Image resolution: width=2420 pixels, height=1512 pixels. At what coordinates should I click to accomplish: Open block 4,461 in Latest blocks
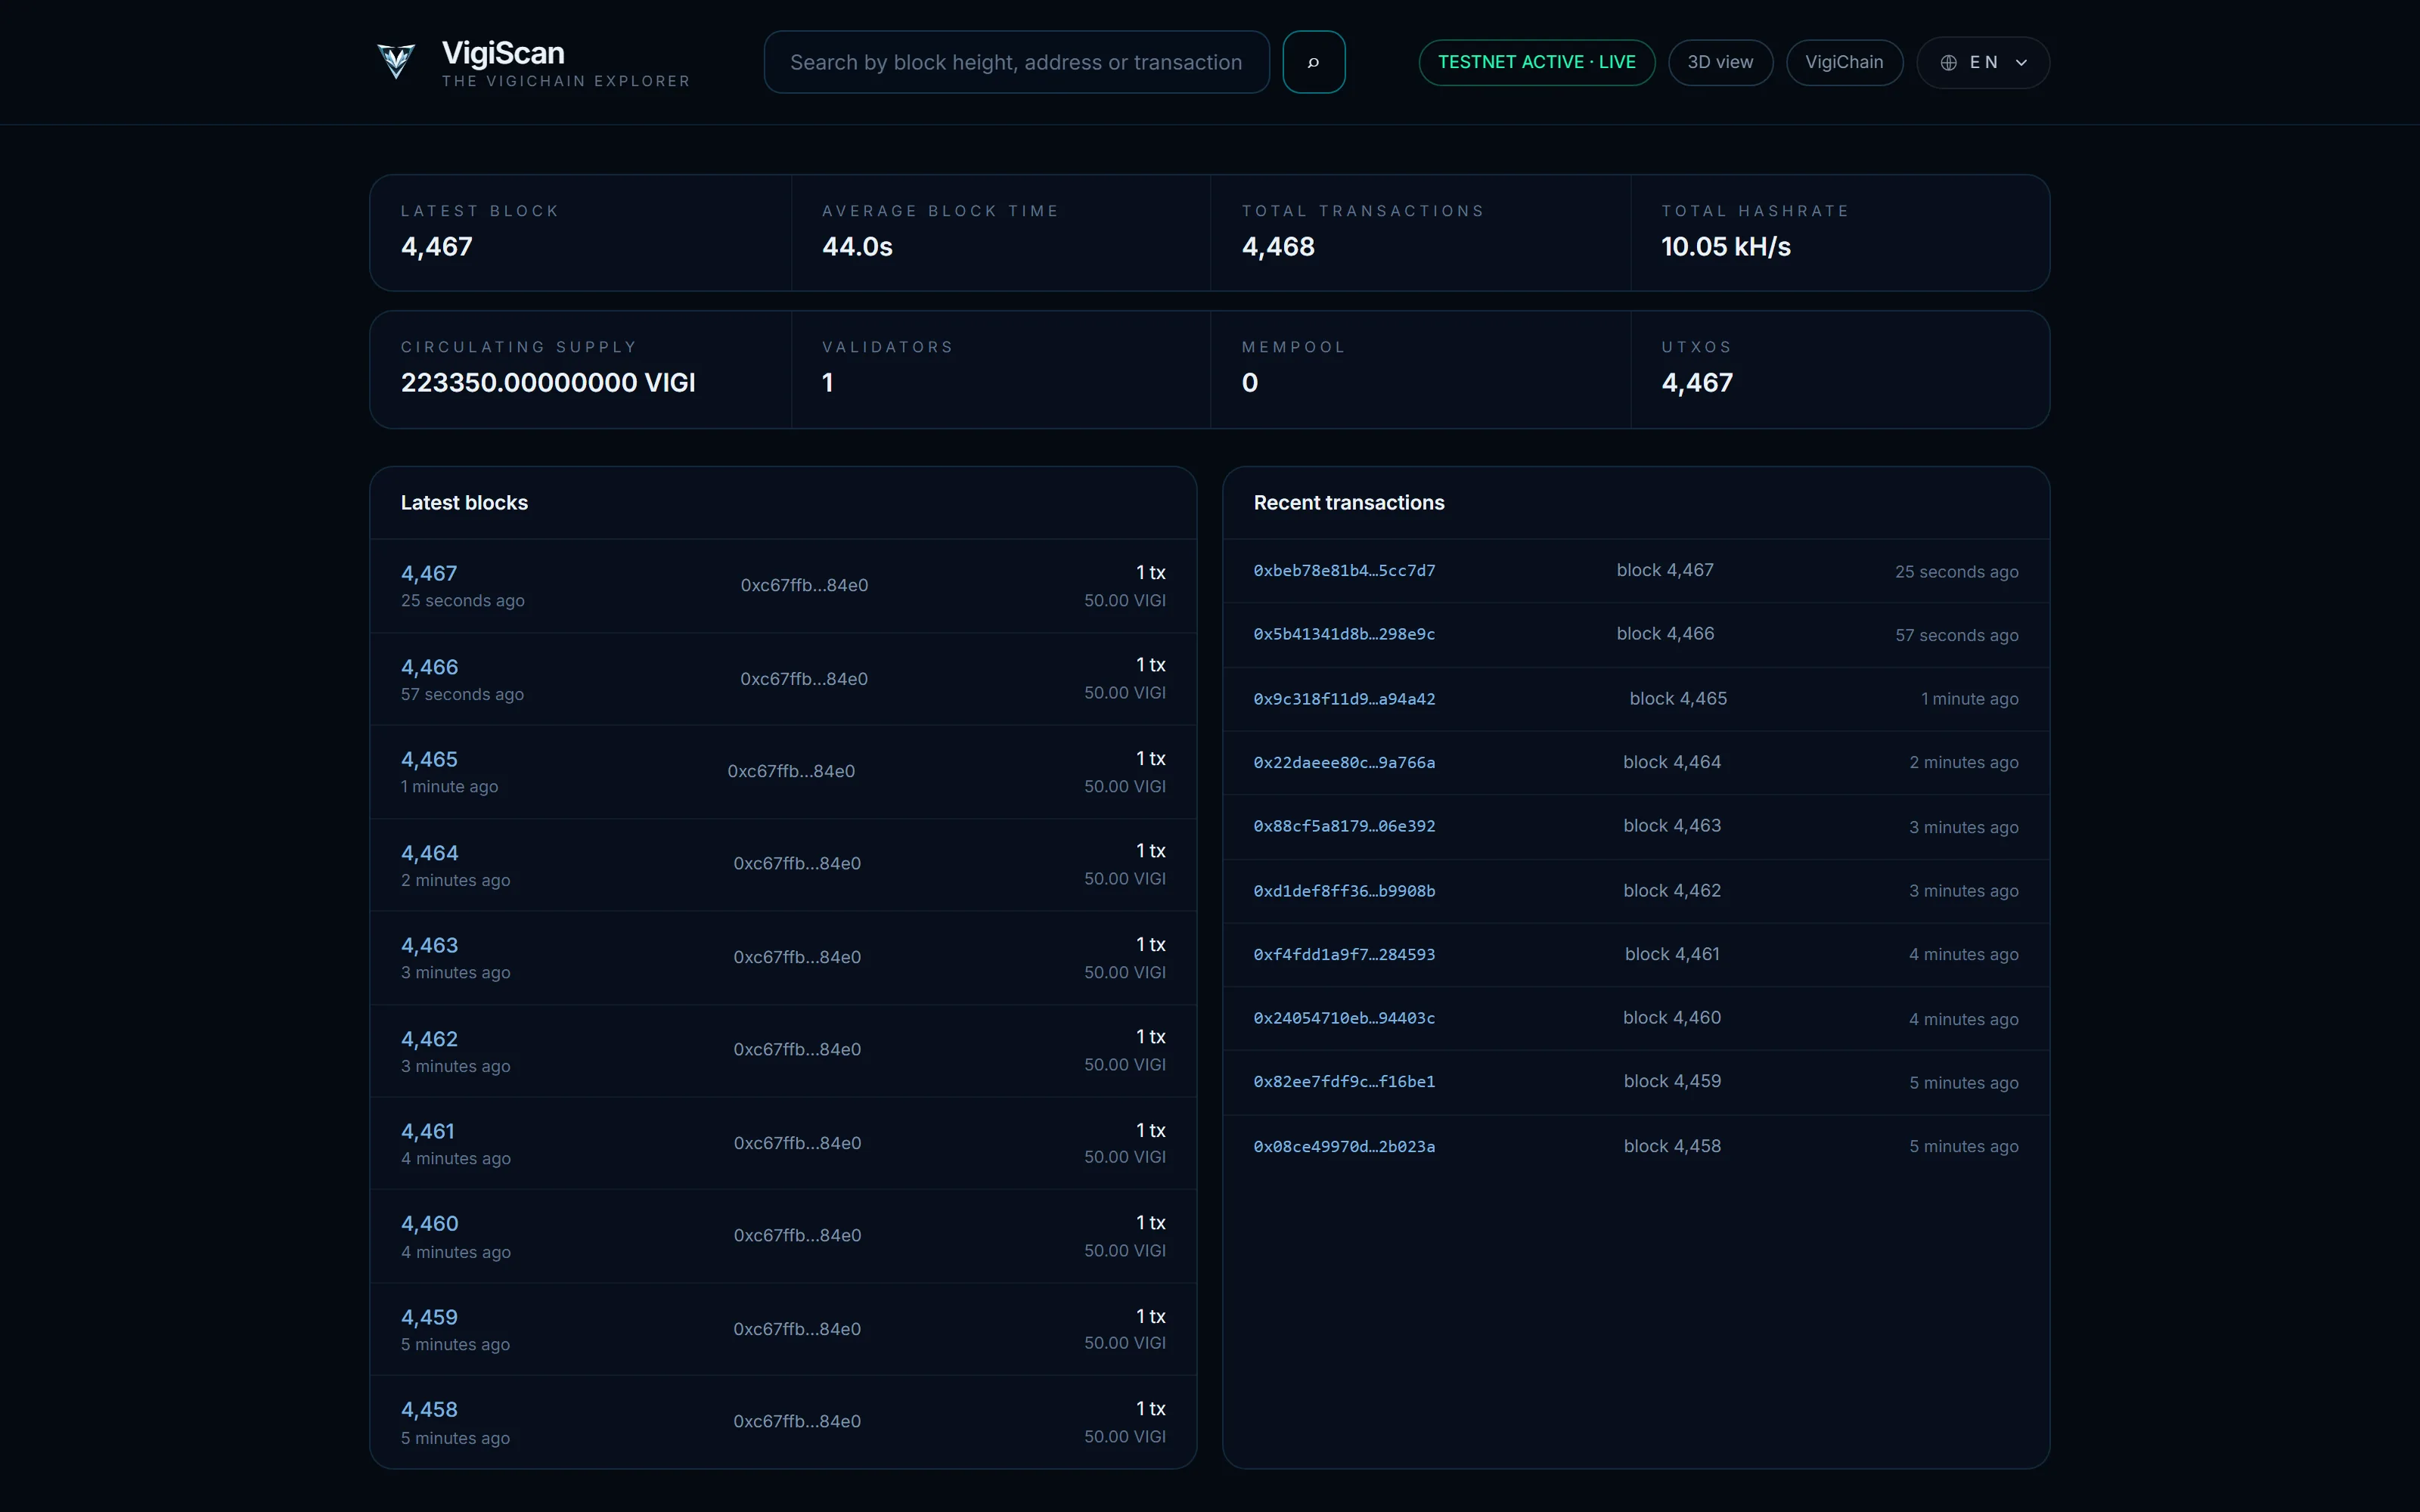click(428, 1131)
